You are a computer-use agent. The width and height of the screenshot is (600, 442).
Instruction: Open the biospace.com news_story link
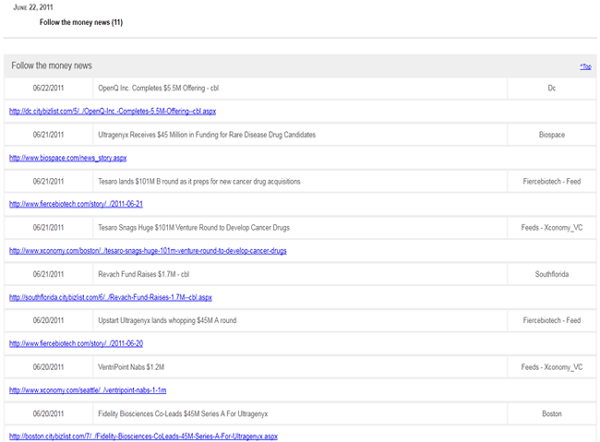pos(68,158)
